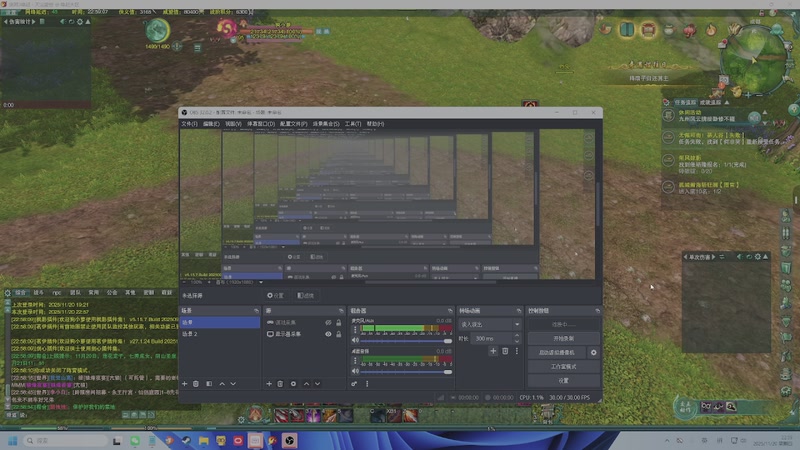The height and width of the screenshot is (450, 800).
Task: Add a configurable transition plus icon
Action: point(493,351)
